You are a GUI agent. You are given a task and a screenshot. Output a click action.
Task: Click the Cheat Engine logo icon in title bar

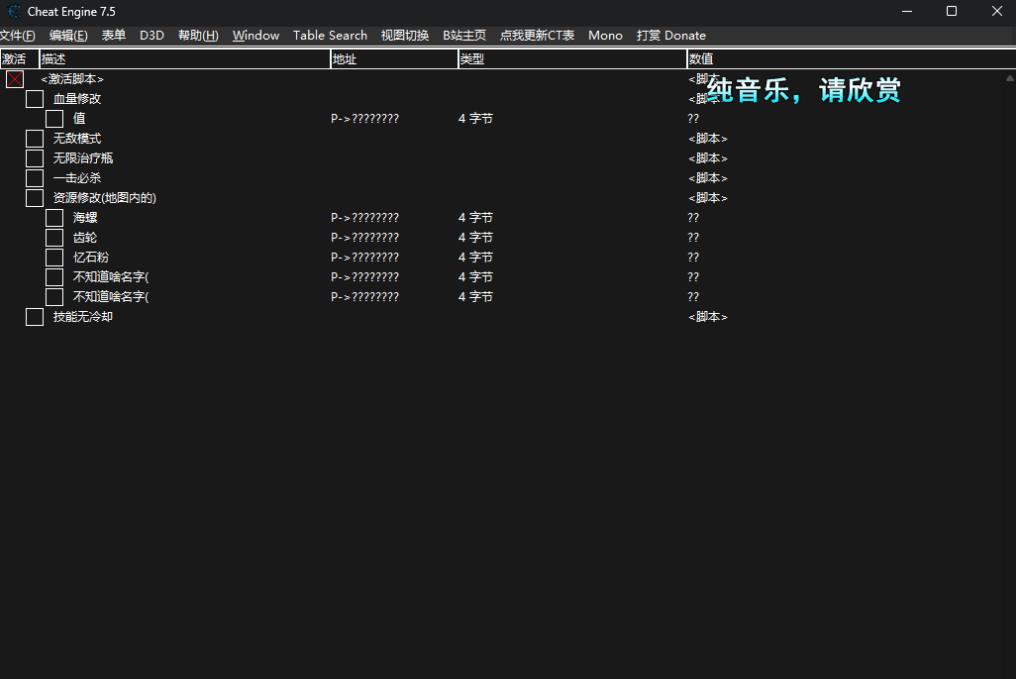tap(14, 12)
